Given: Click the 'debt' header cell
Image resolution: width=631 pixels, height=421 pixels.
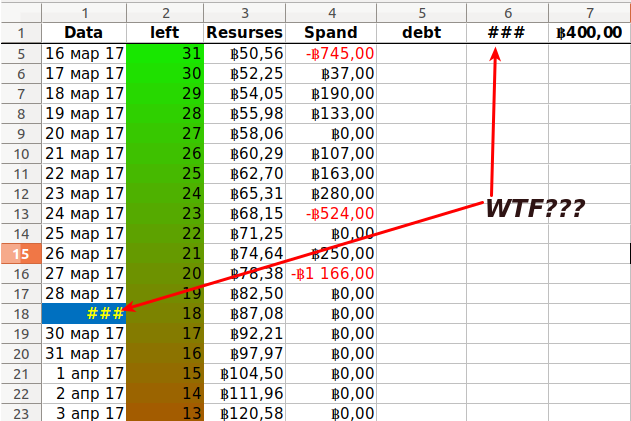Looking at the screenshot, I should coord(421,33).
